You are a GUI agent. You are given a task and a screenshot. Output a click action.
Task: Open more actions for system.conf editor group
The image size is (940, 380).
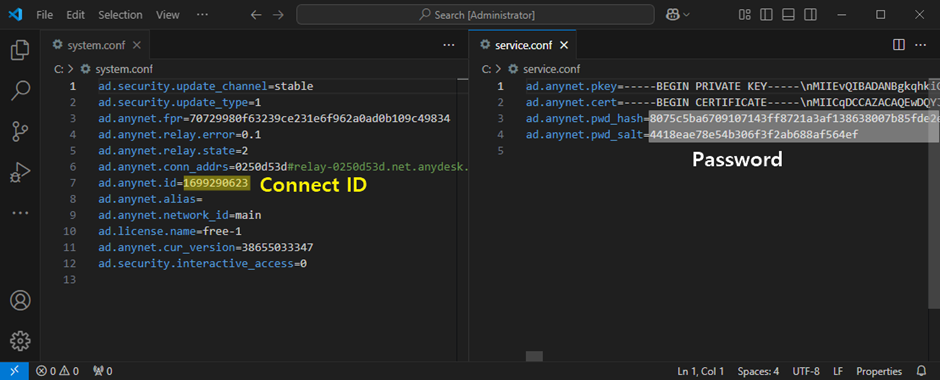point(448,45)
